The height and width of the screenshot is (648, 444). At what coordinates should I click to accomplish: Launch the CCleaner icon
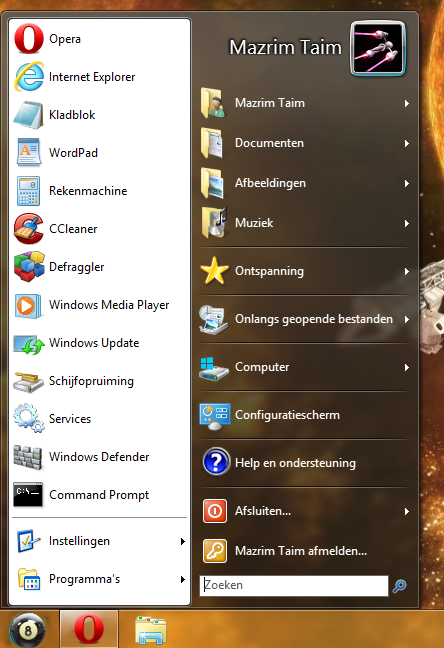tap(29, 229)
